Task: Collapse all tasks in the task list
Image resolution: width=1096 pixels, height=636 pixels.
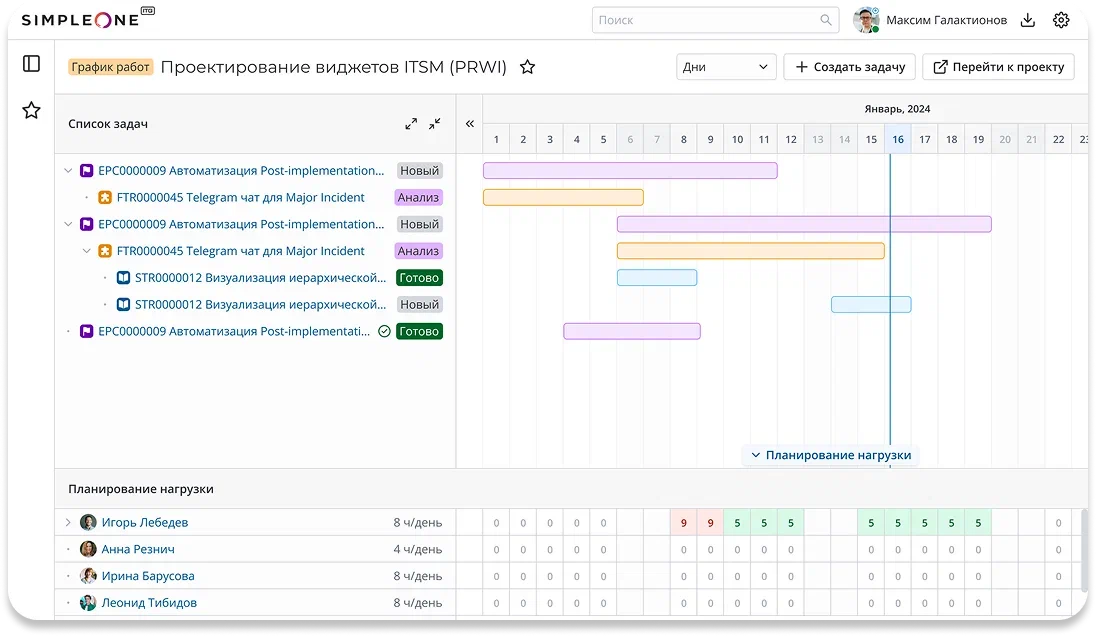Action: 434,123
